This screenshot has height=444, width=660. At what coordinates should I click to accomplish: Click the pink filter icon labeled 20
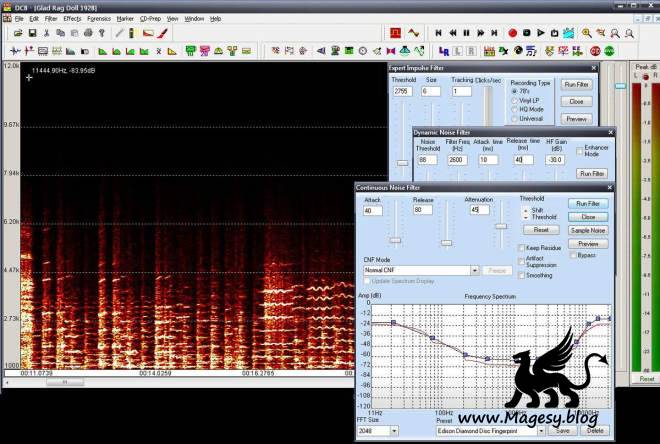click(x=205, y=51)
